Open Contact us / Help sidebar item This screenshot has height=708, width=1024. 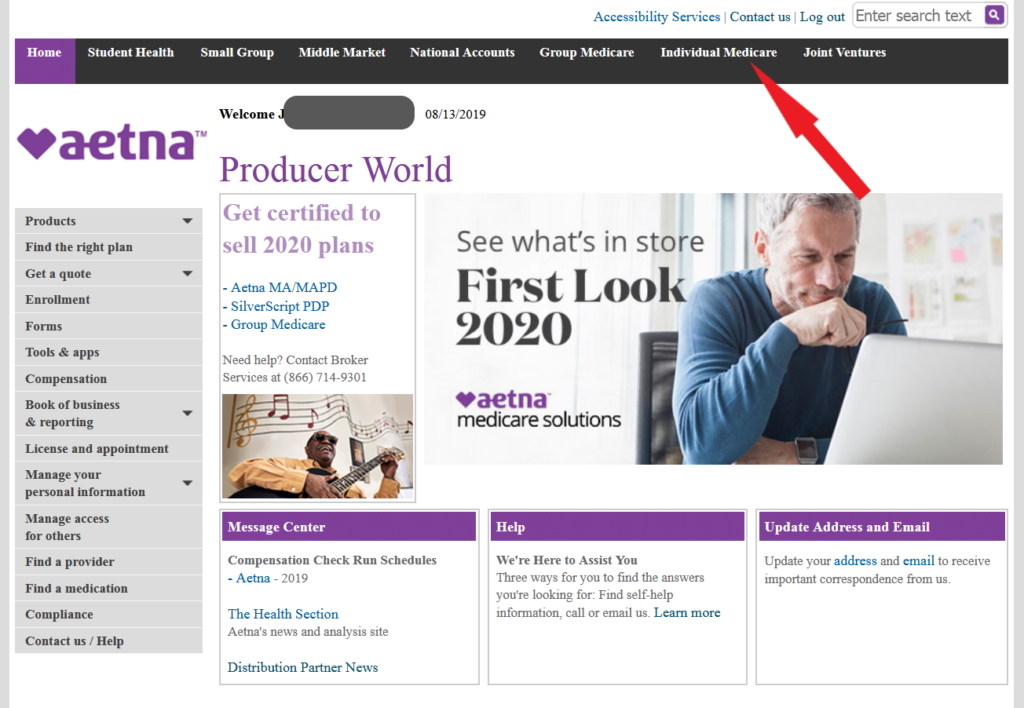coord(108,641)
